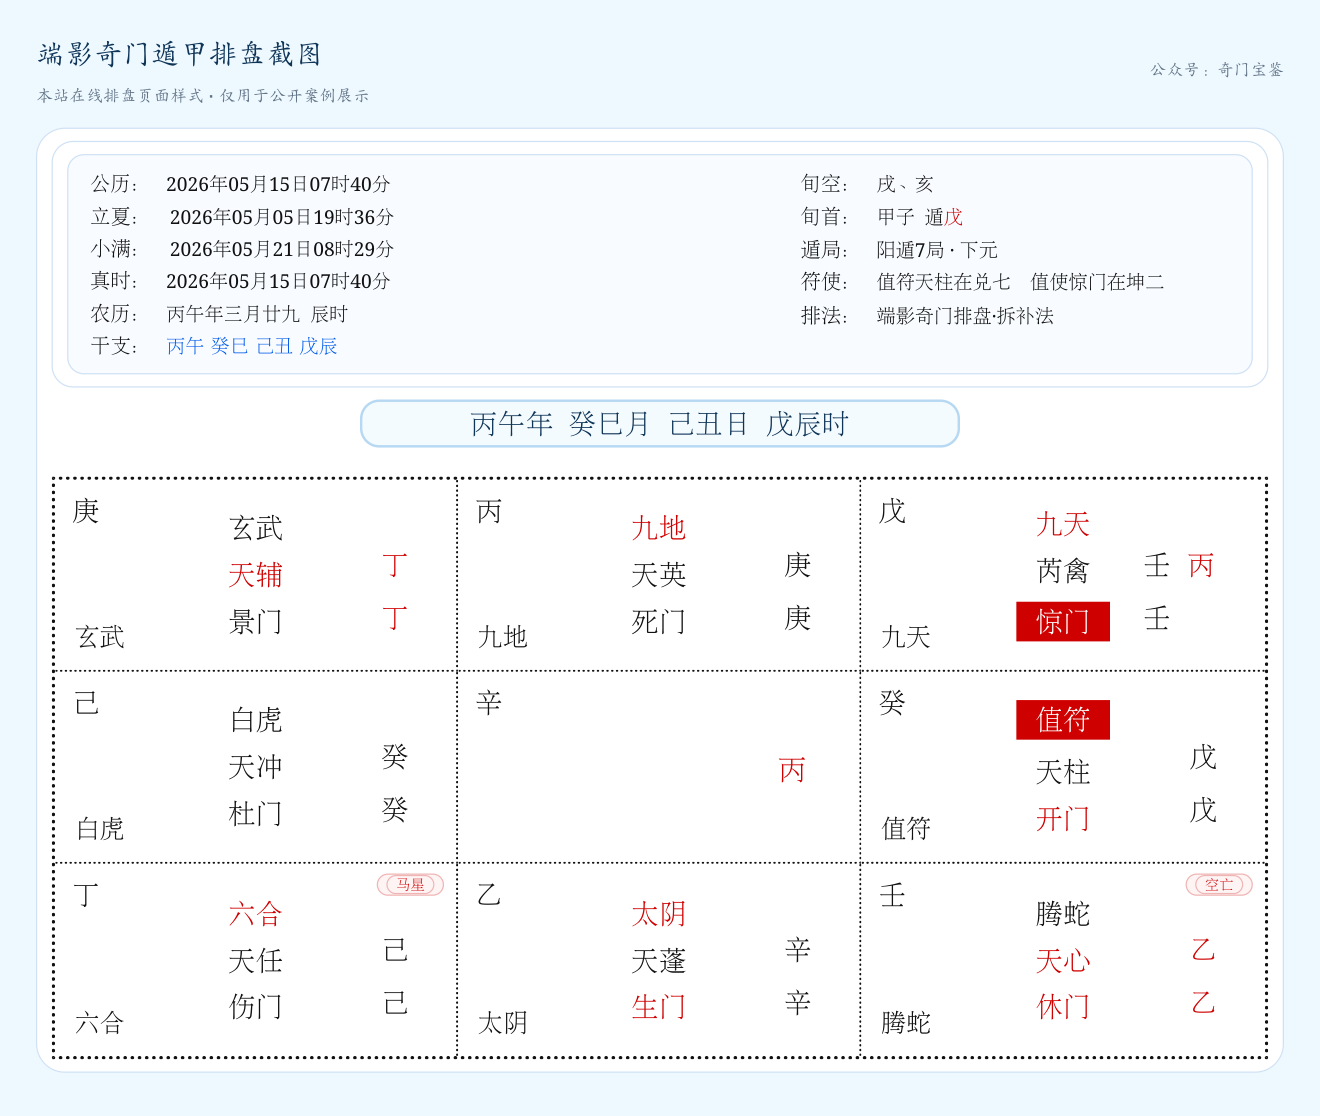Click the 天英 star
This screenshot has height=1116, width=1320.
pyautogui.click(x=659, y=575)
